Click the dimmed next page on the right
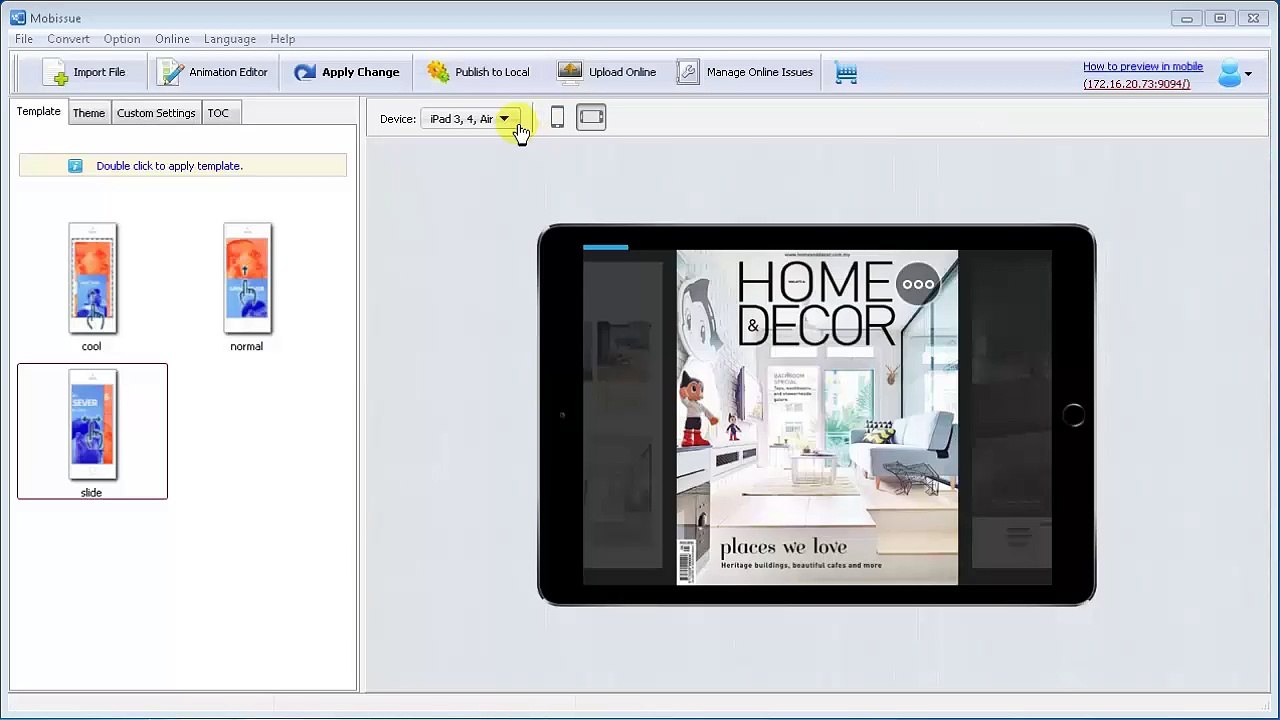 [x=1011, y=415]
